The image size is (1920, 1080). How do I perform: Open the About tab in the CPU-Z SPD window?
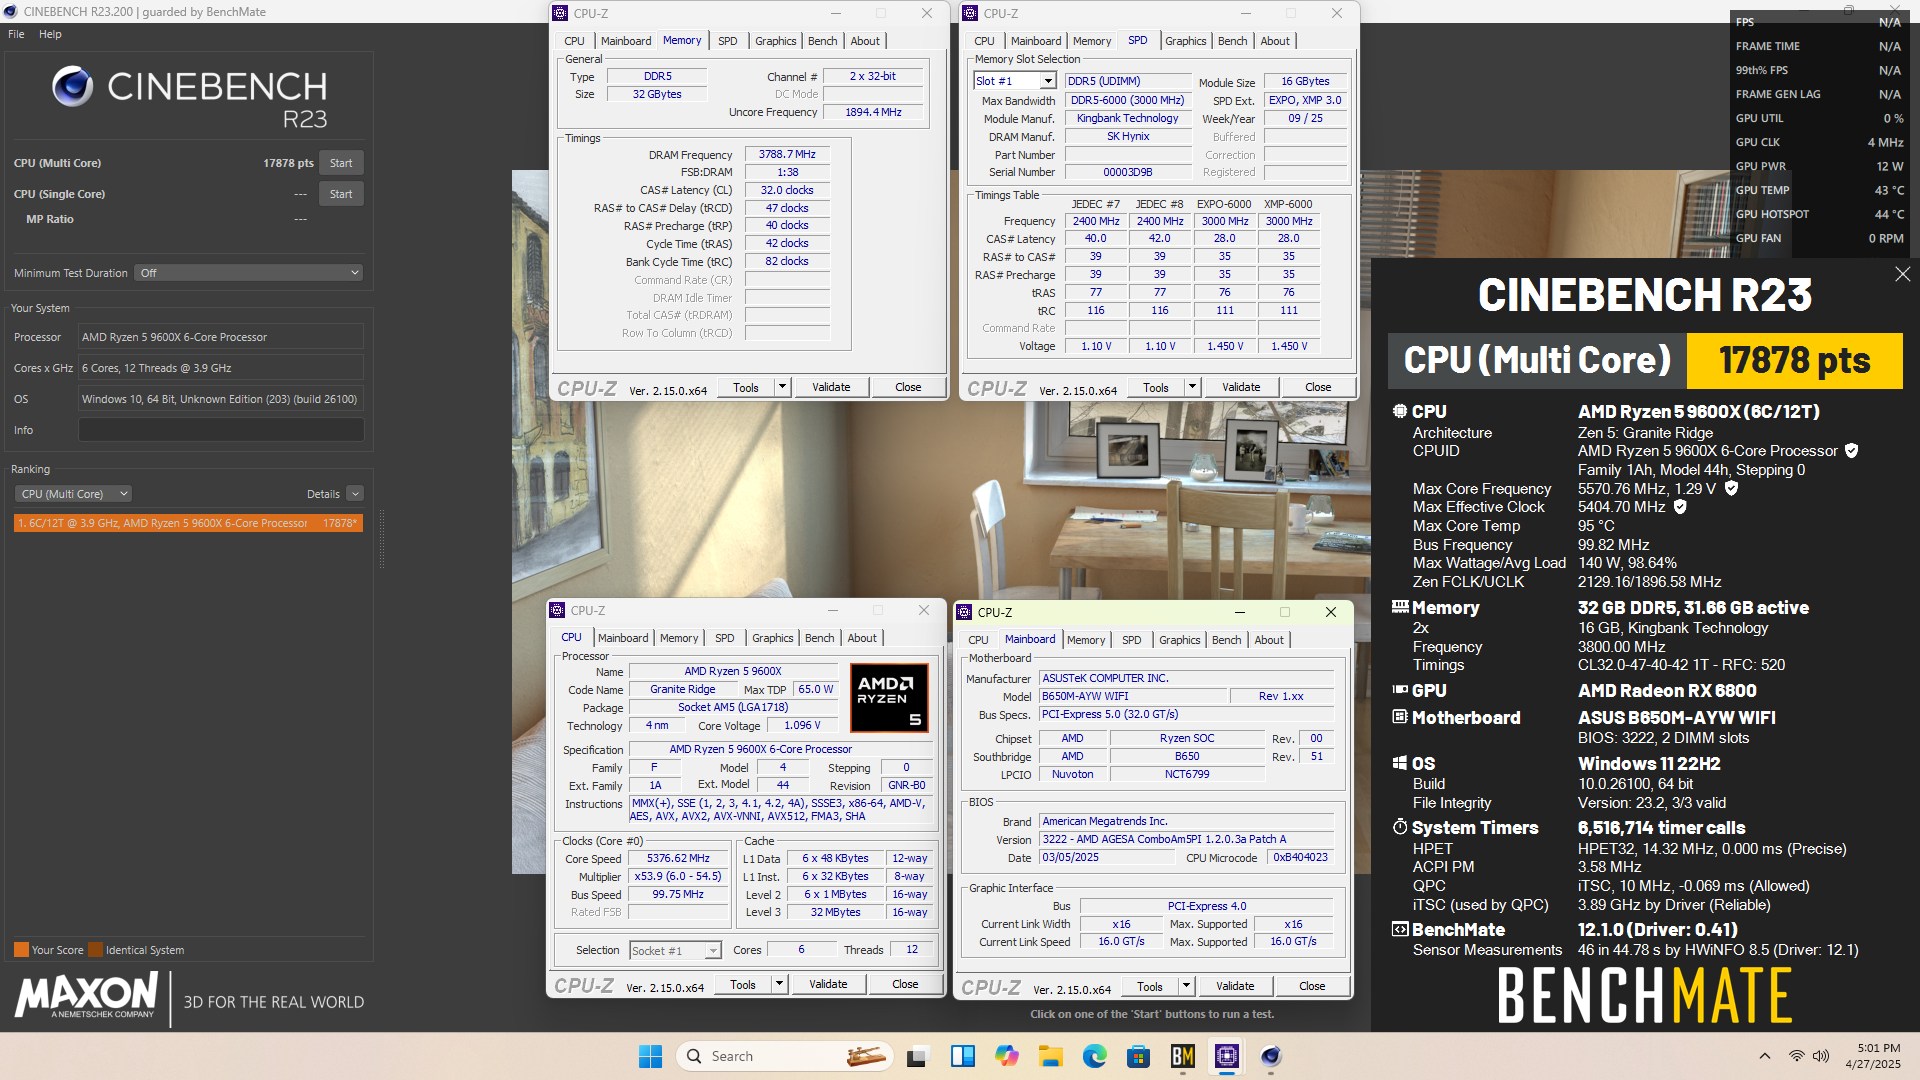[1274, 41]
